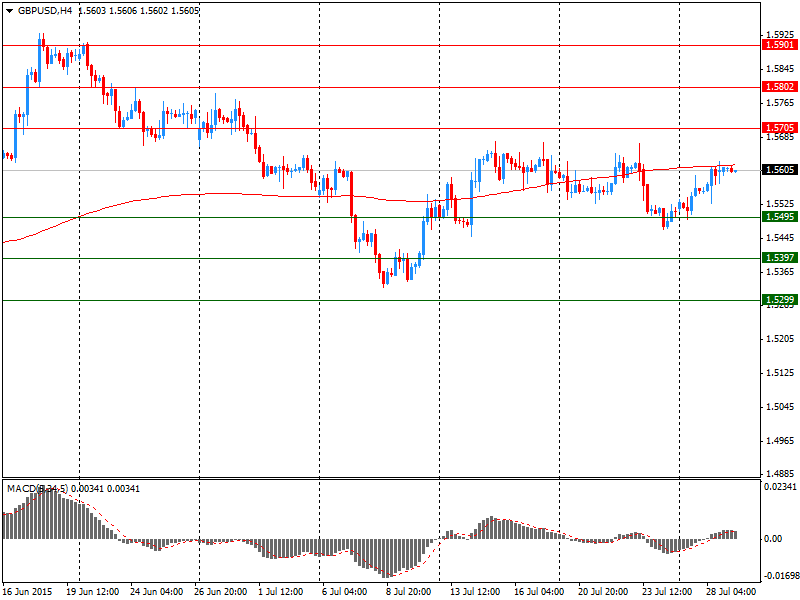Click the 26 Jun 20:00 time label
The height and width of the screenshot is (600, 800).
[221, 592]
